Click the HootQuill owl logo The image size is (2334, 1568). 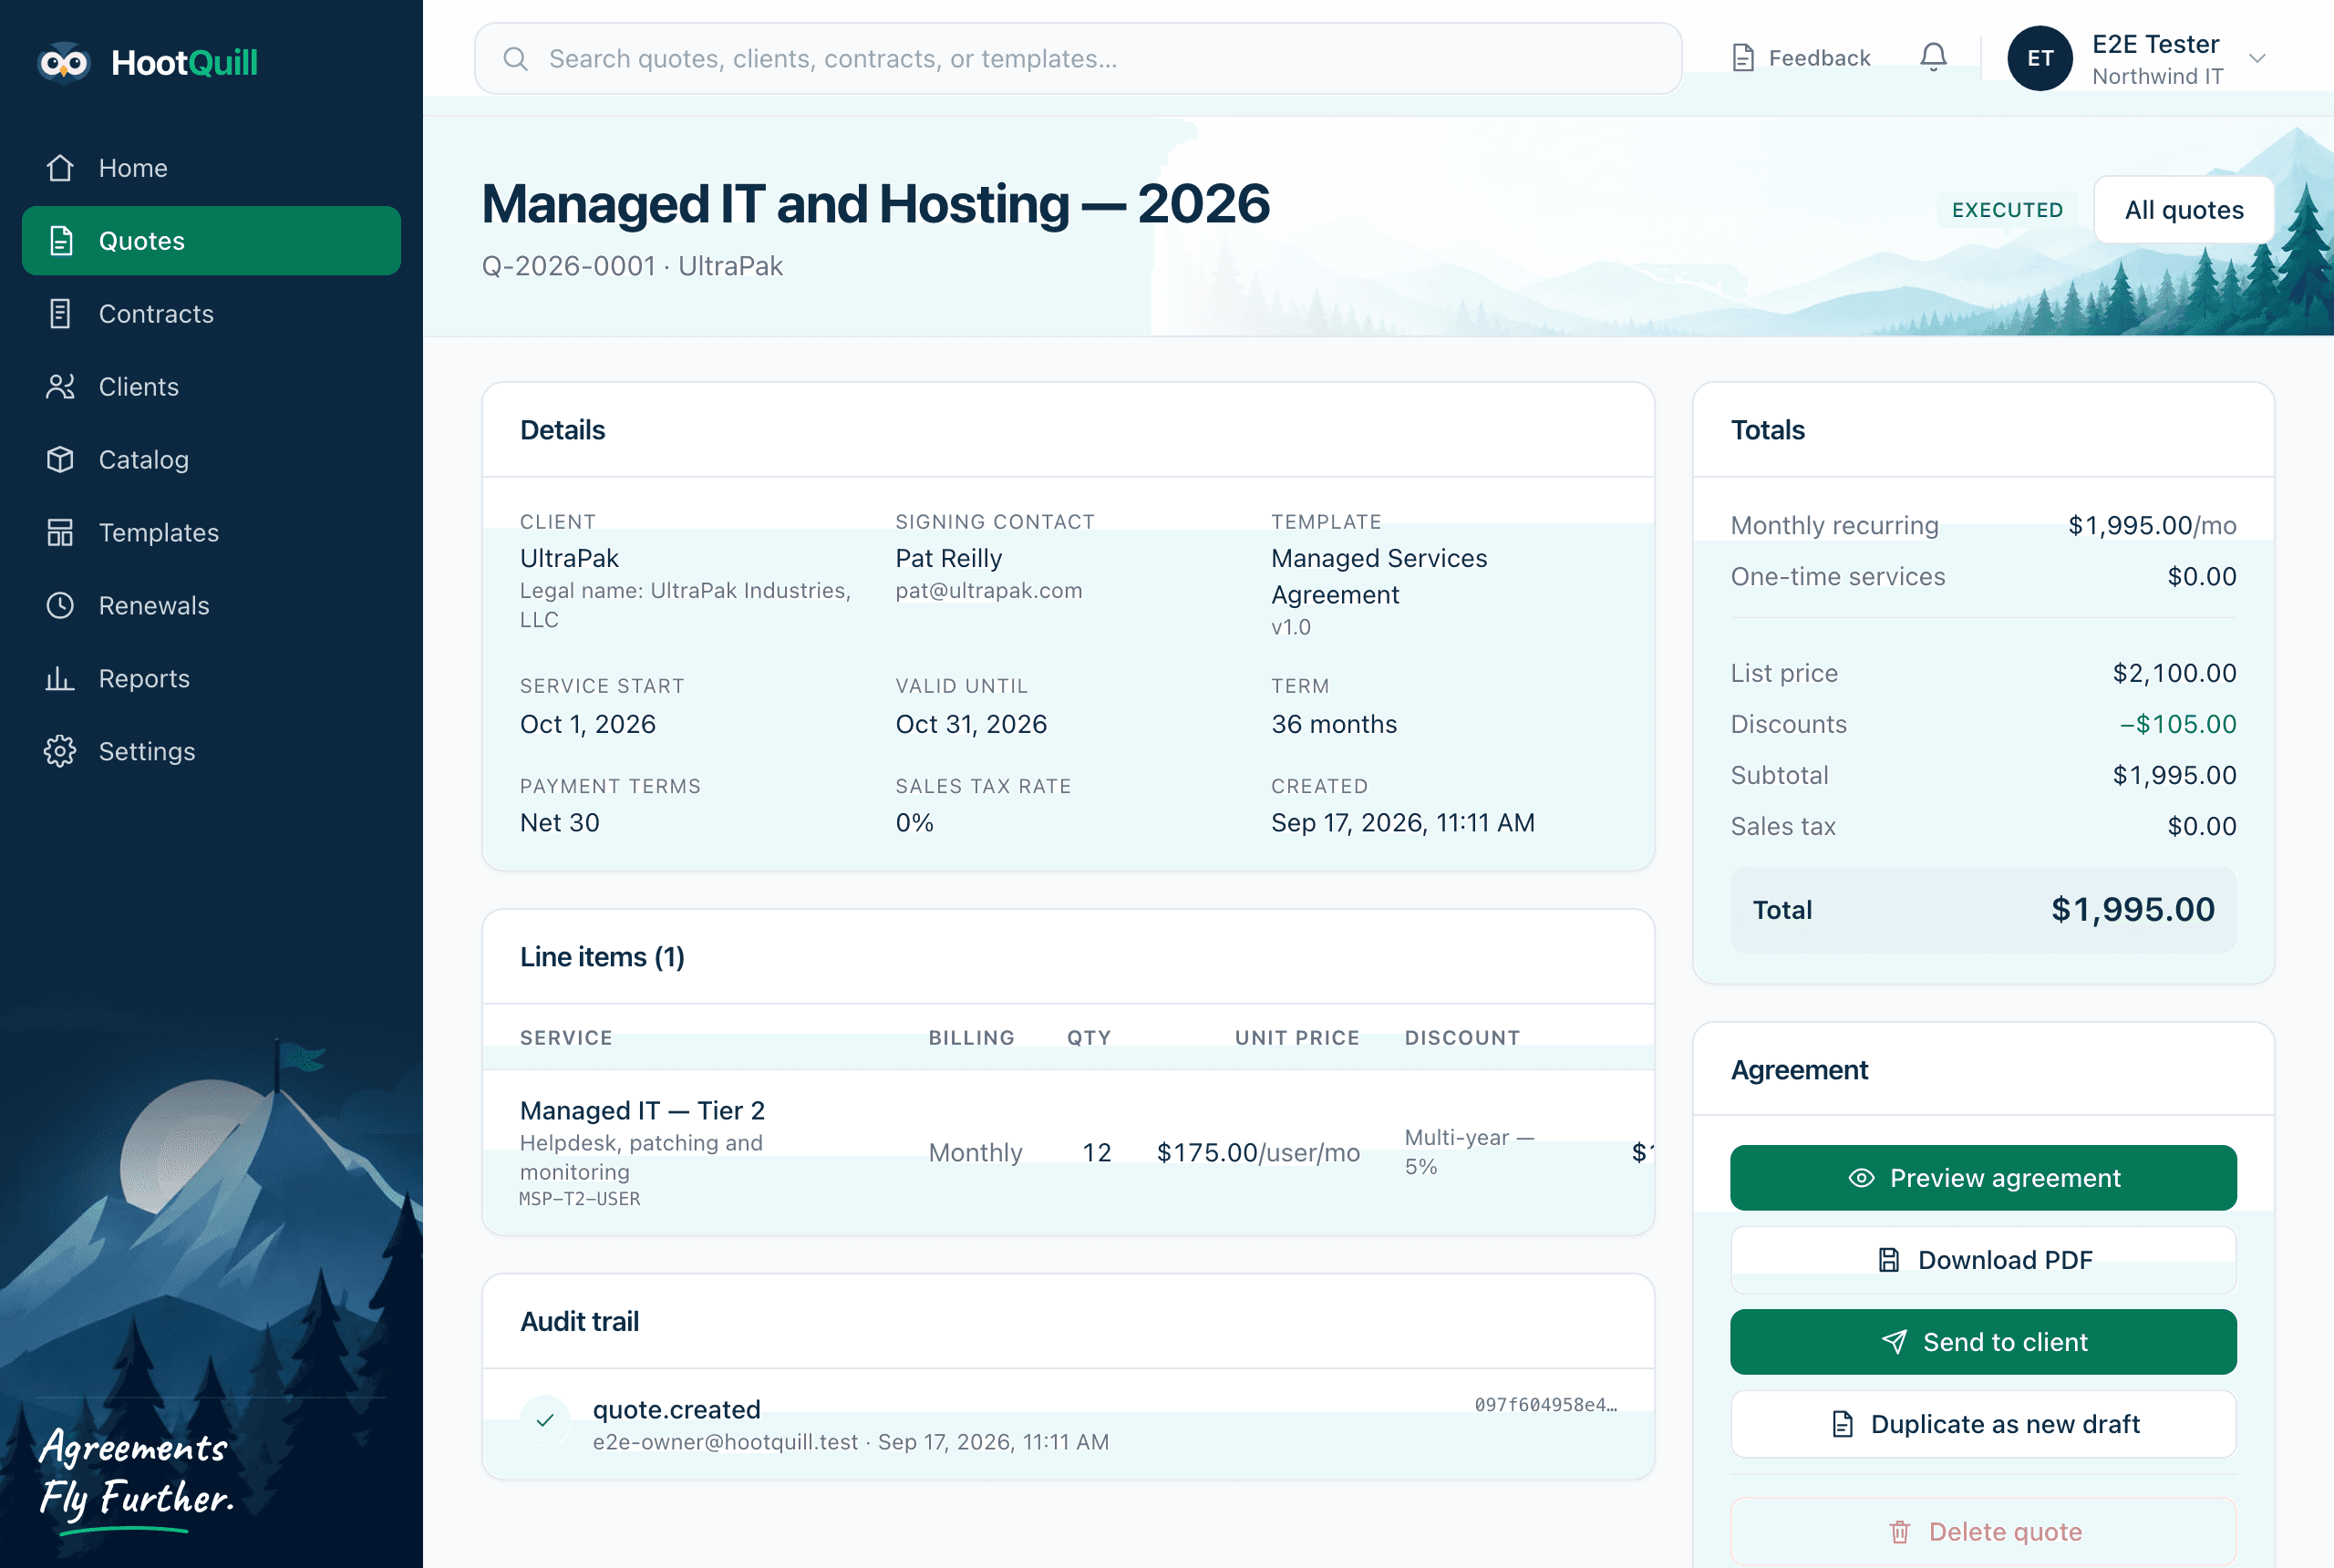64,63
